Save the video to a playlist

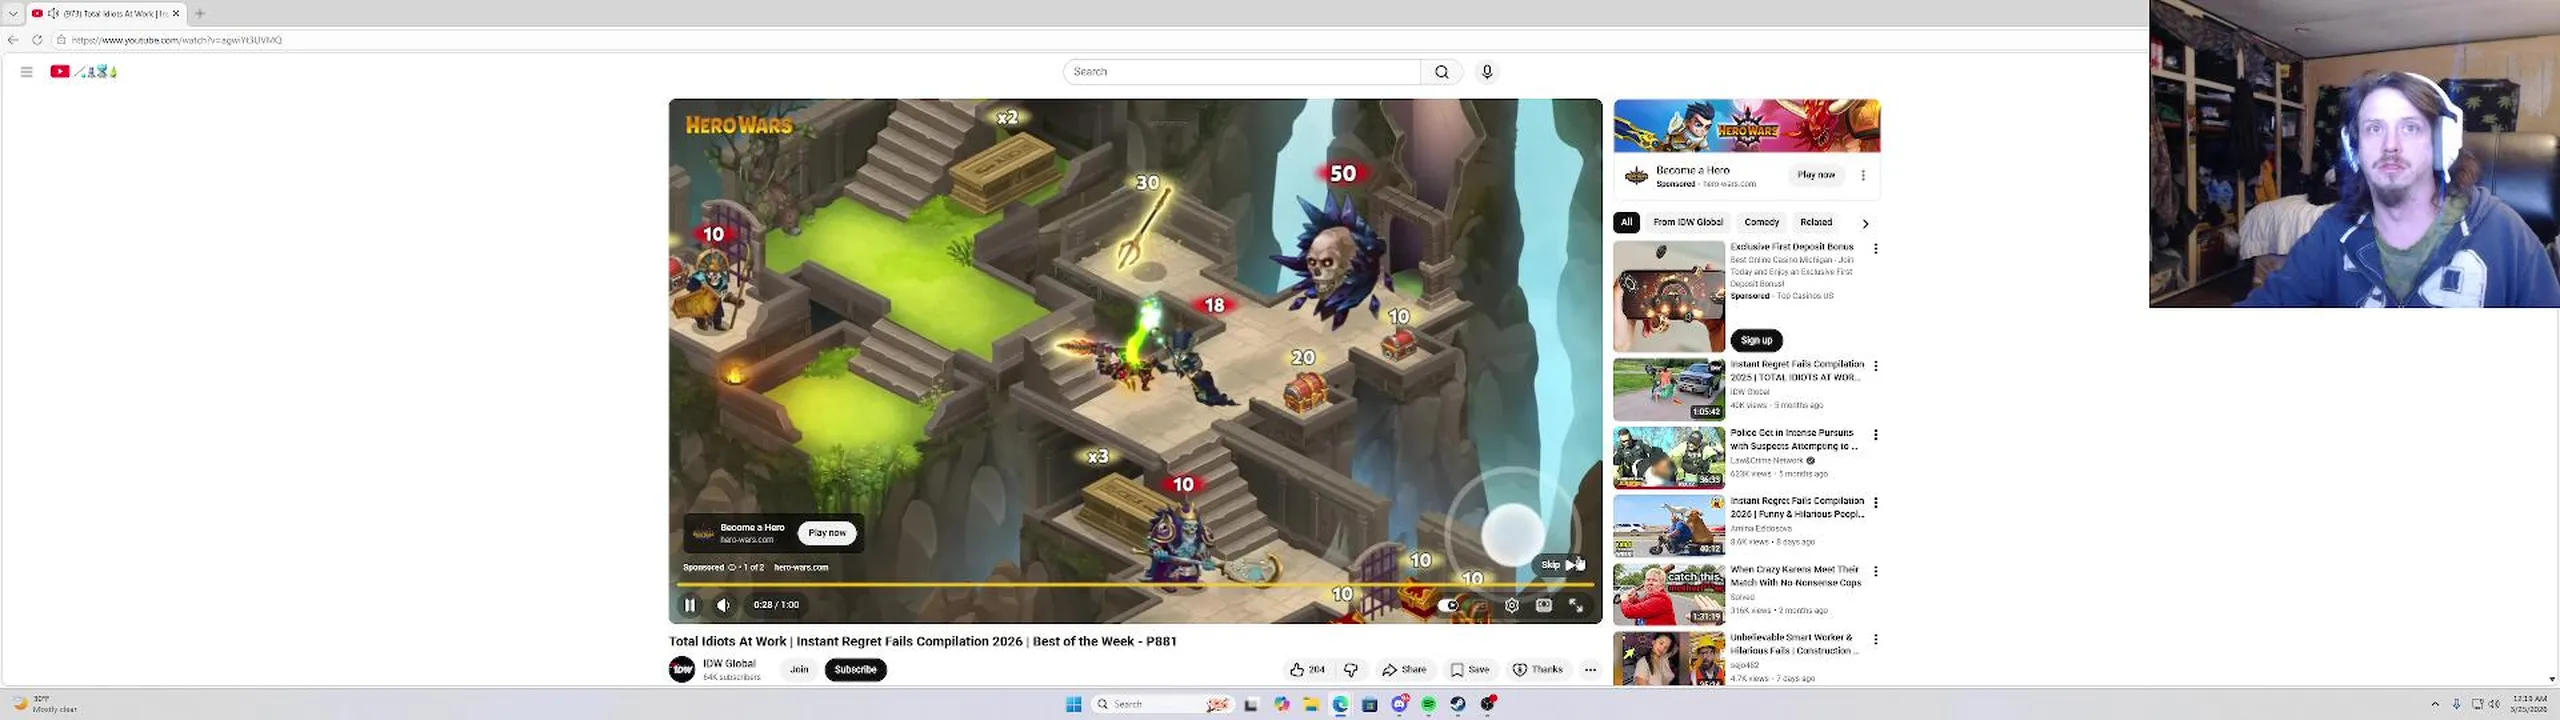pos(1470,670)
